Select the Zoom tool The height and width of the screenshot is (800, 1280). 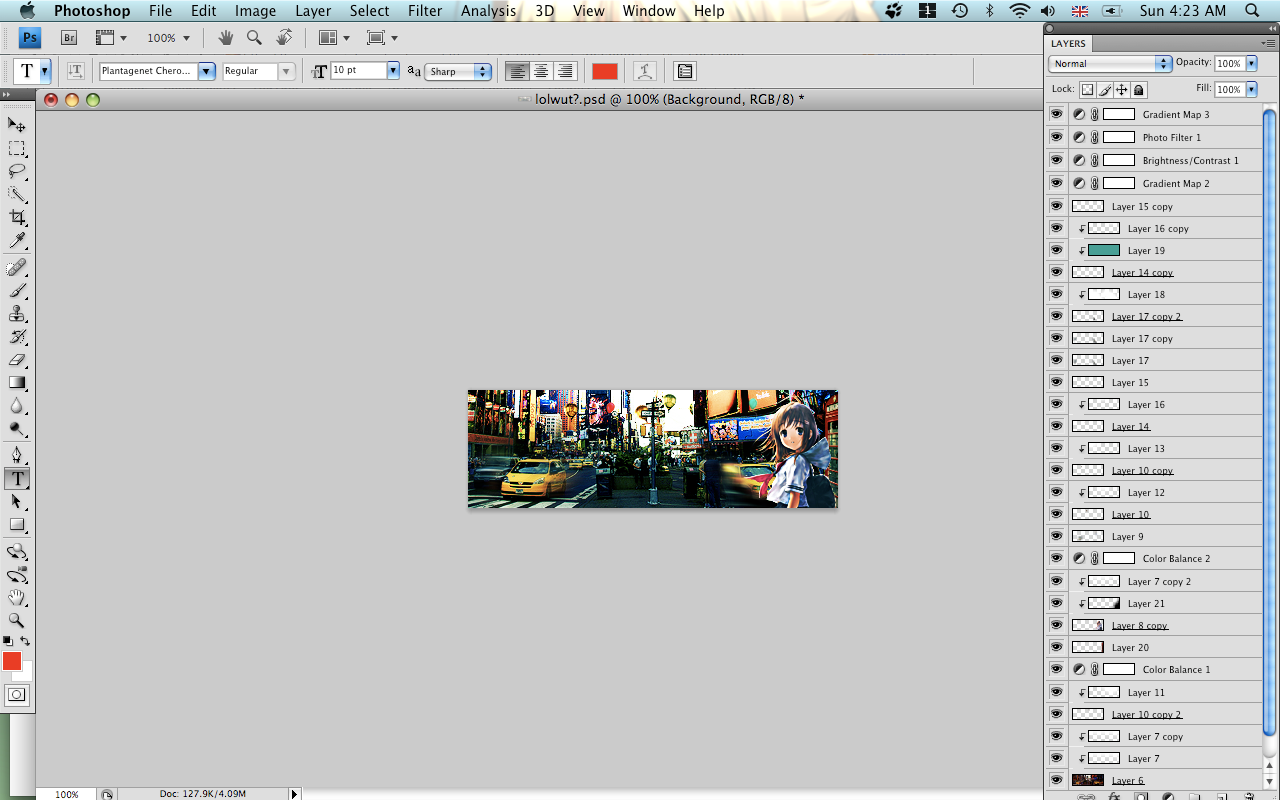tap(16, 621)
